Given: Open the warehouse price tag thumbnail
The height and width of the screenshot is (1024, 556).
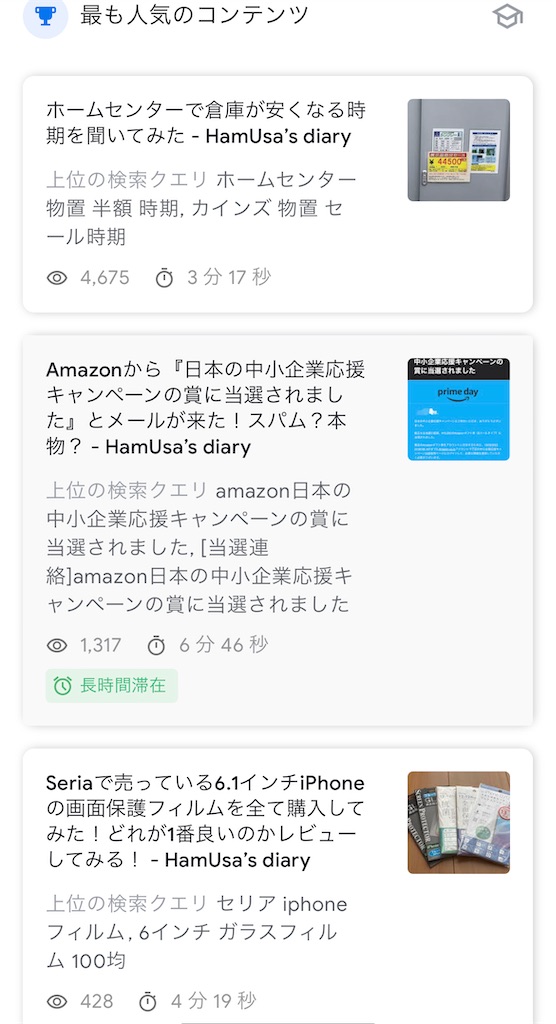Looking at the screenshot, I should click(459, 150).
